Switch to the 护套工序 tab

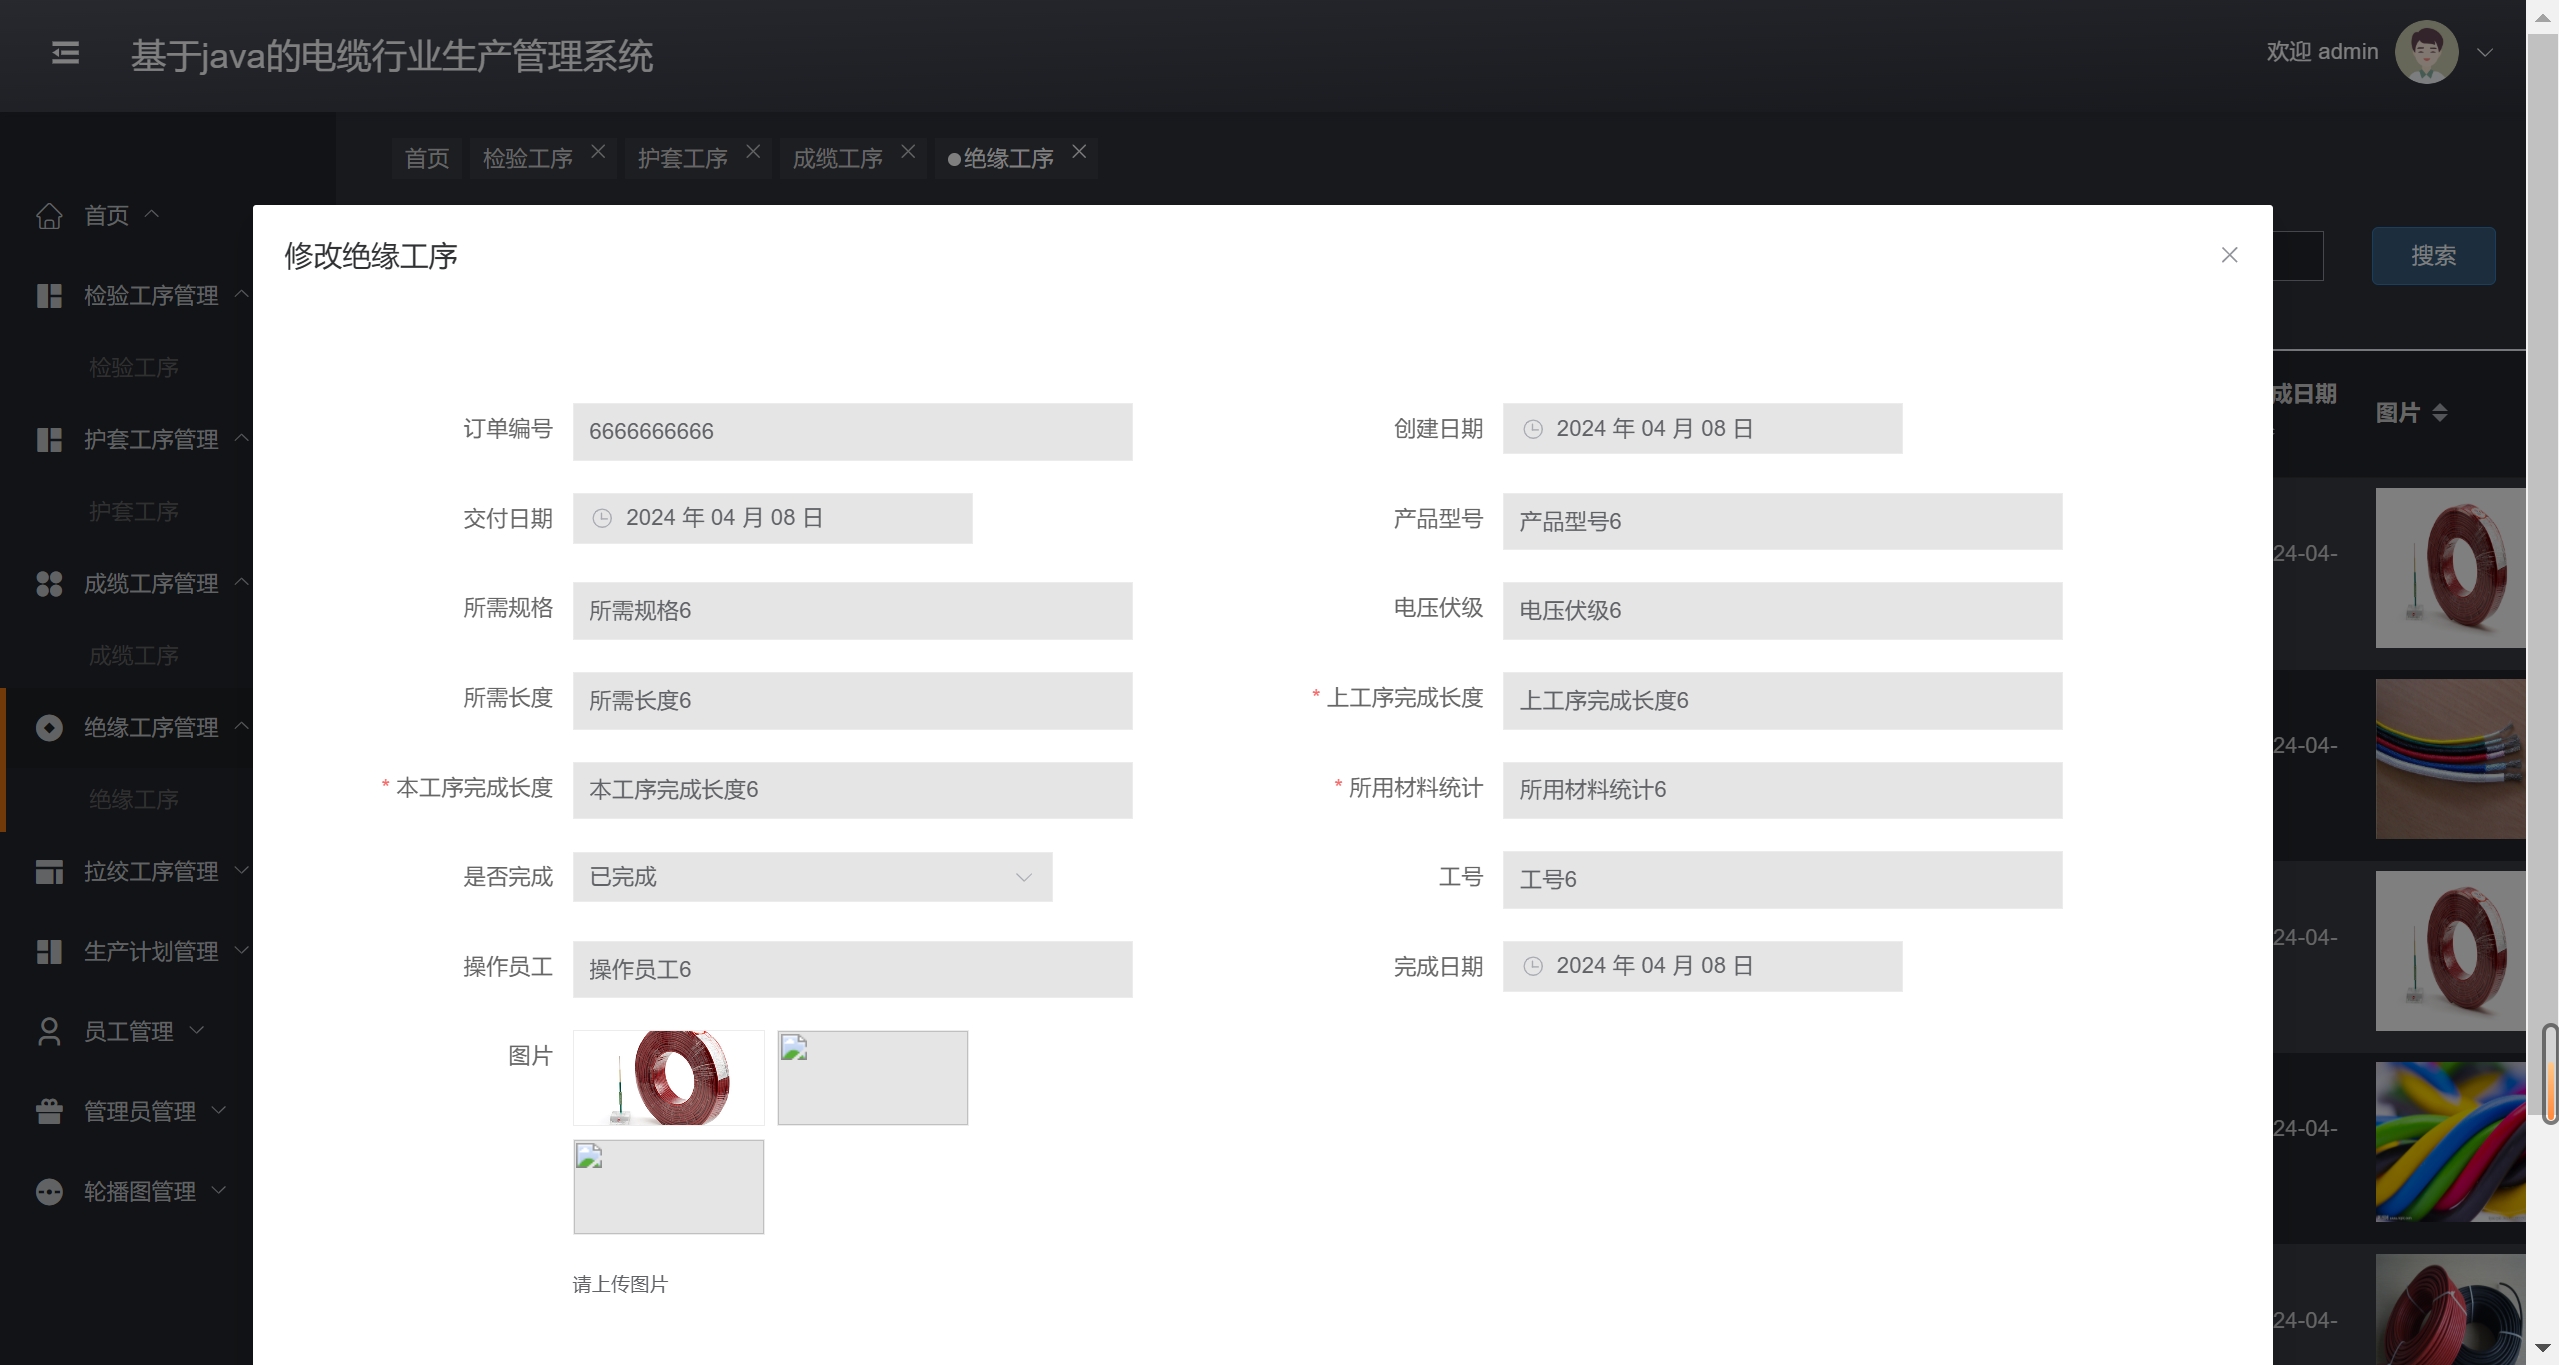coord(683,158)
